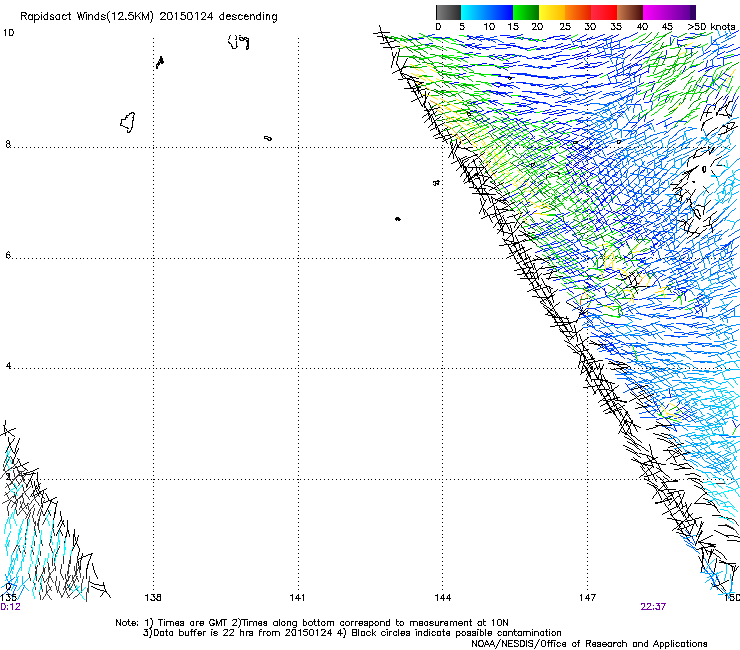The width and height of the screenshot is (740, 650).
Task: Click the 147 longitude axis label
Action: tap(587, 598)
